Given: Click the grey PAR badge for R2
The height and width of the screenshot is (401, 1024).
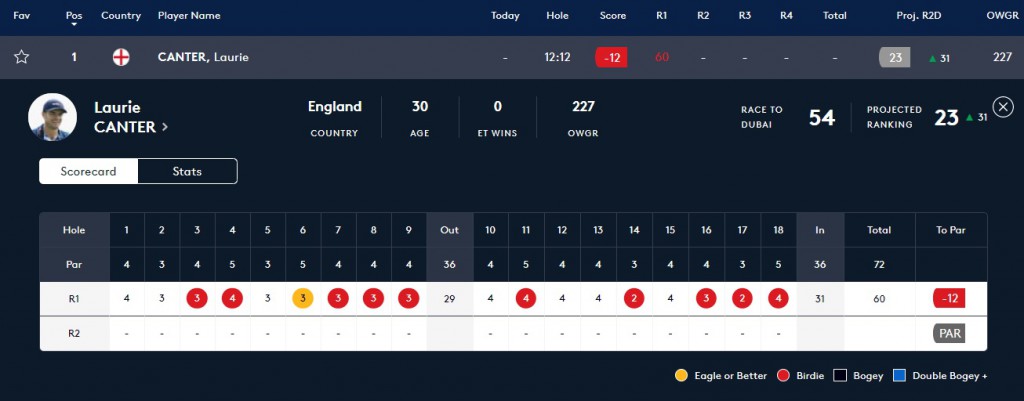Looking at the screenshot, I should 950,333.
